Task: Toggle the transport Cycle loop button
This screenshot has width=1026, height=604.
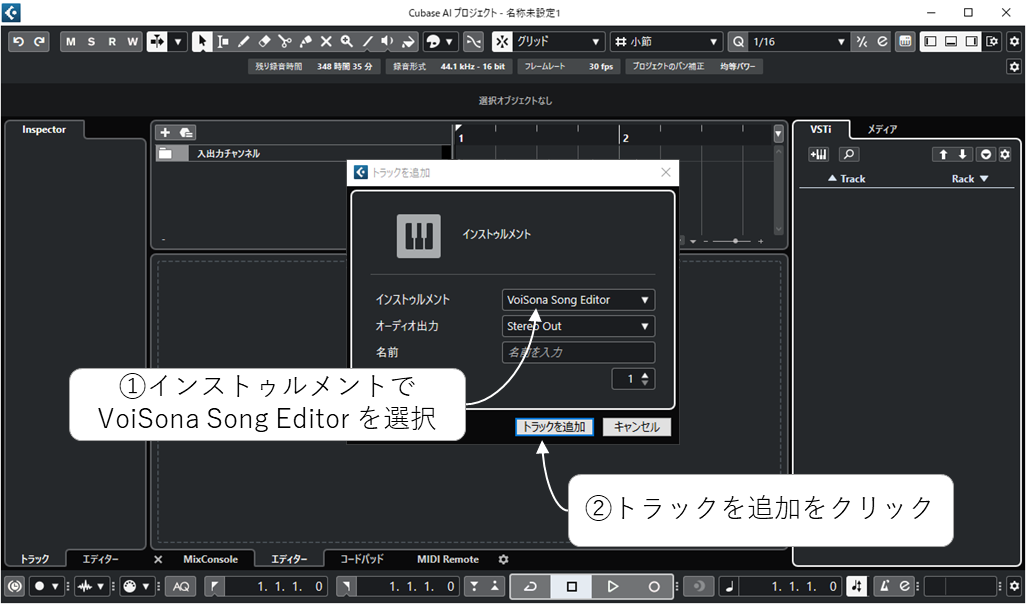Action: click(x=530, y=586)
